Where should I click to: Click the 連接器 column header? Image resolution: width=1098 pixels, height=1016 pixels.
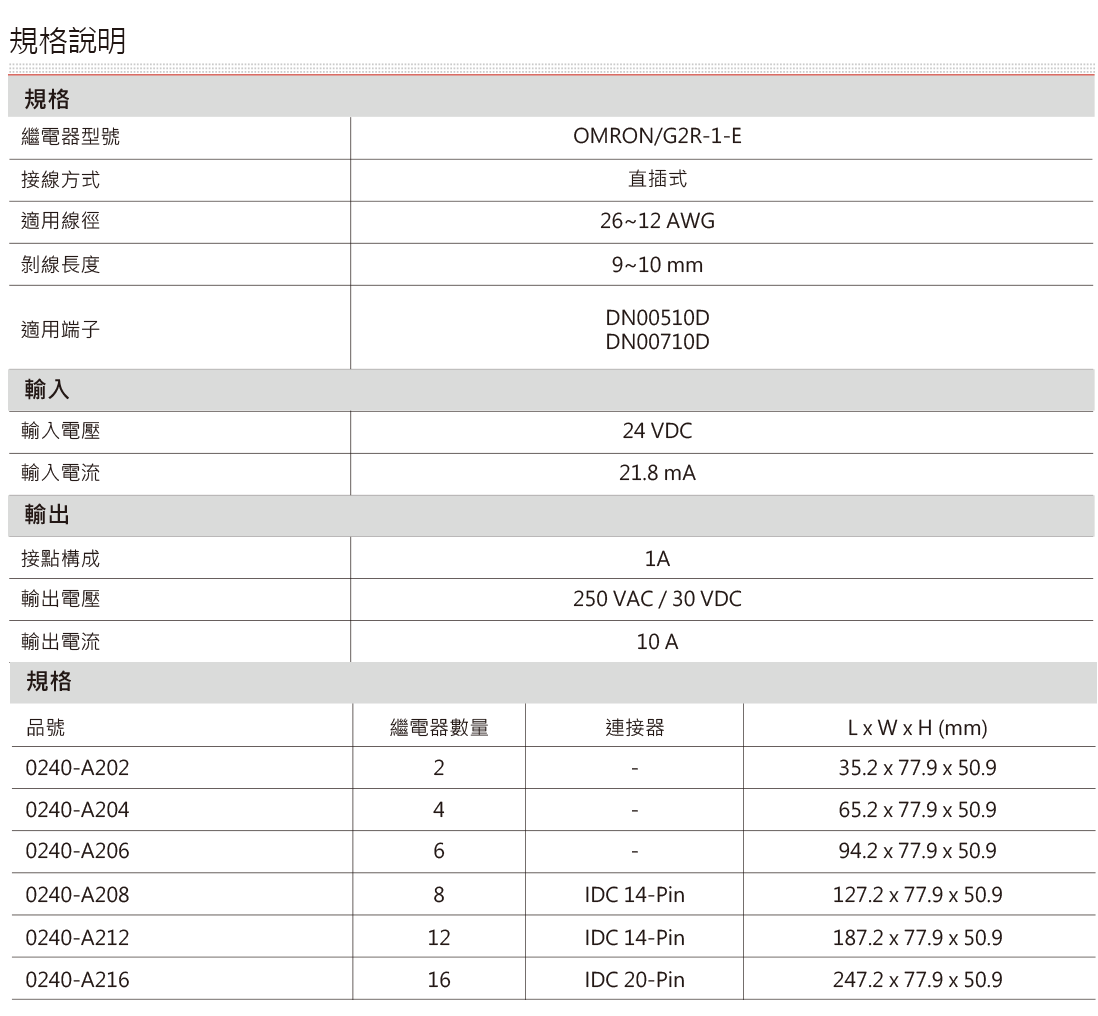[634, 728]
